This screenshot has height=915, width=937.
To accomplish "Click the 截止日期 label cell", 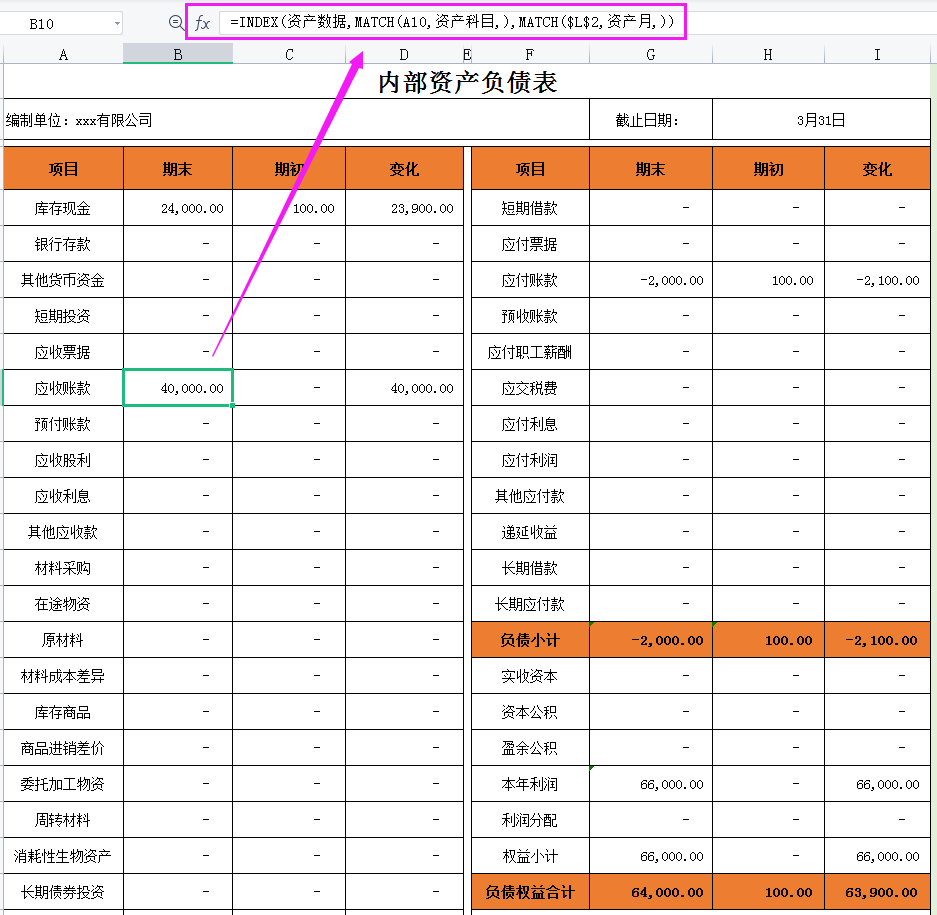I will pos(649,118).
